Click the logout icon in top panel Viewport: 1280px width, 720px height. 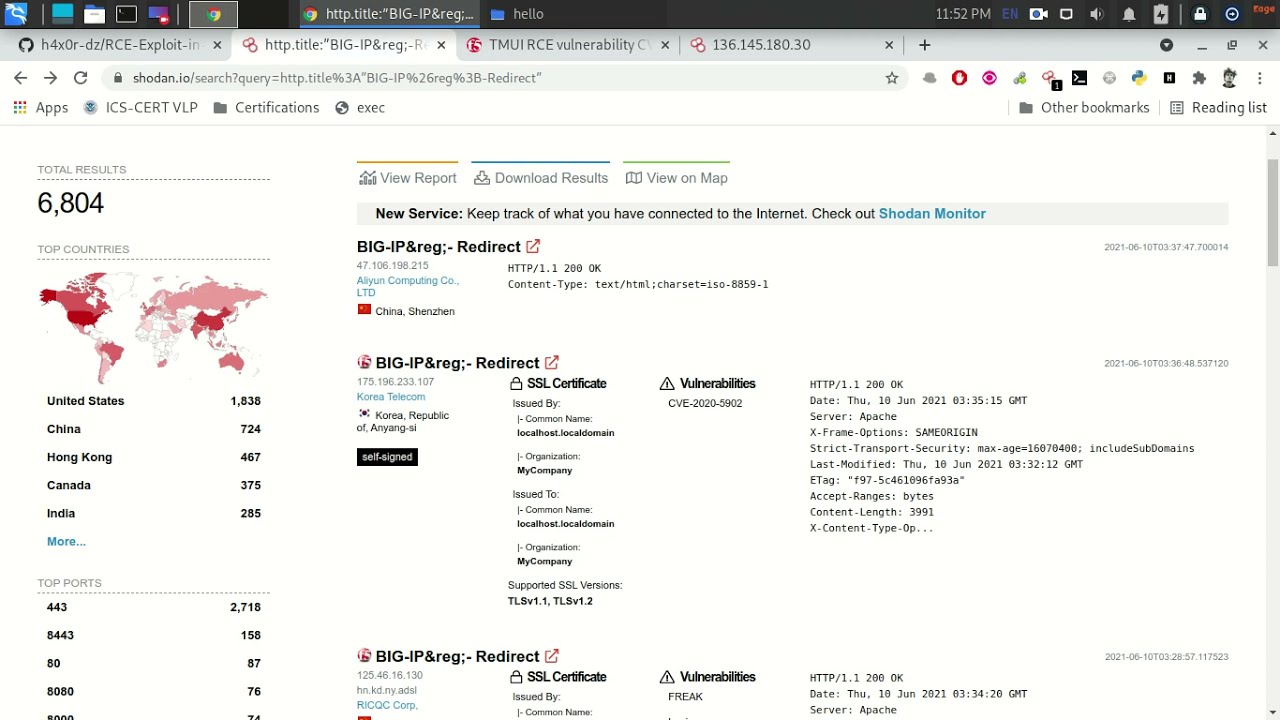coord(1232,14)
